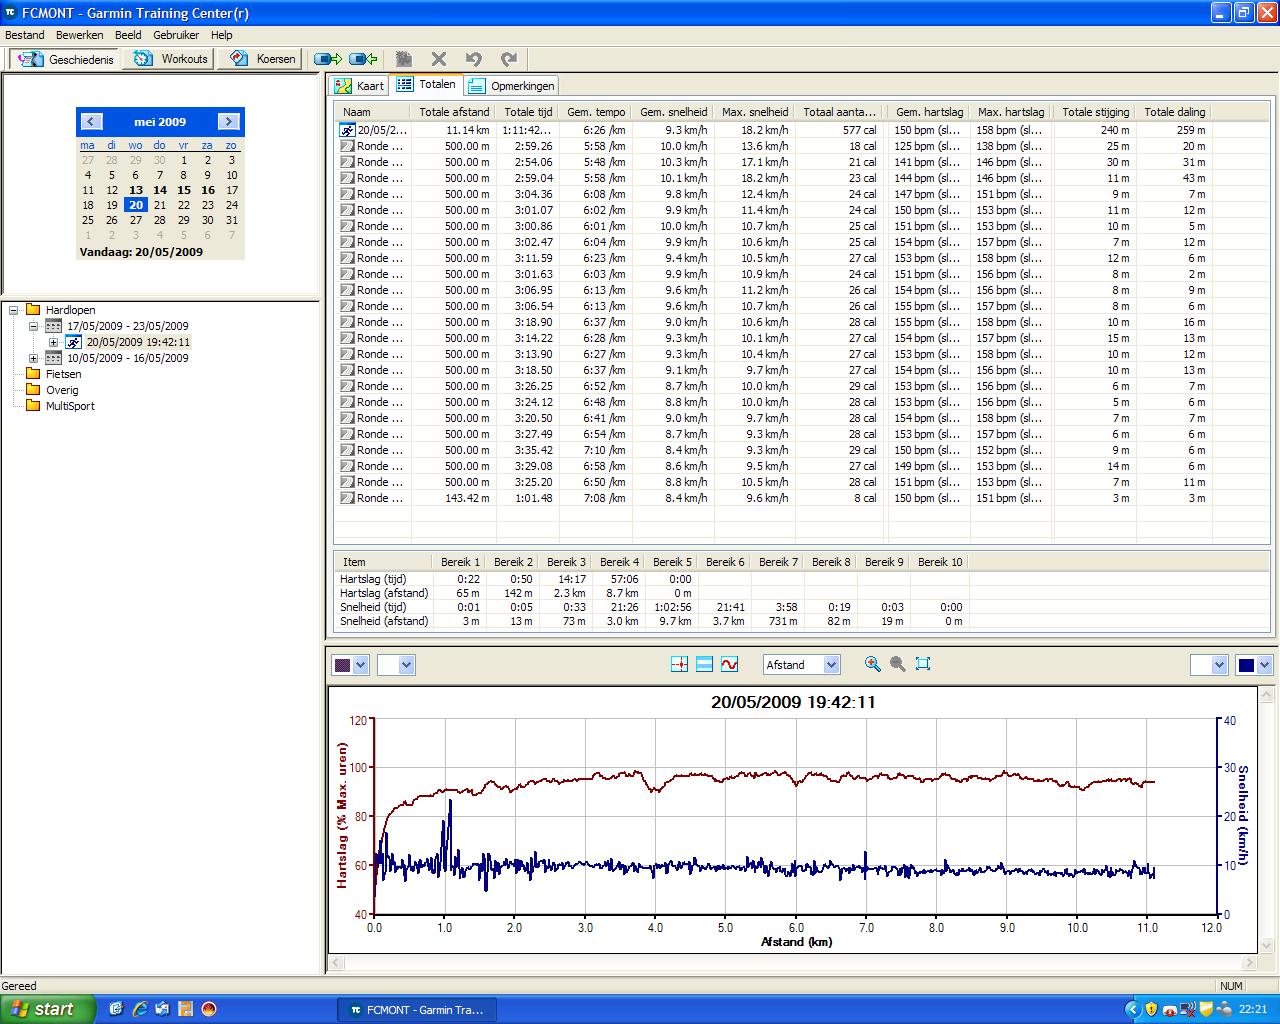Toggle the red curve smoothing chart icon

point(729,664)
